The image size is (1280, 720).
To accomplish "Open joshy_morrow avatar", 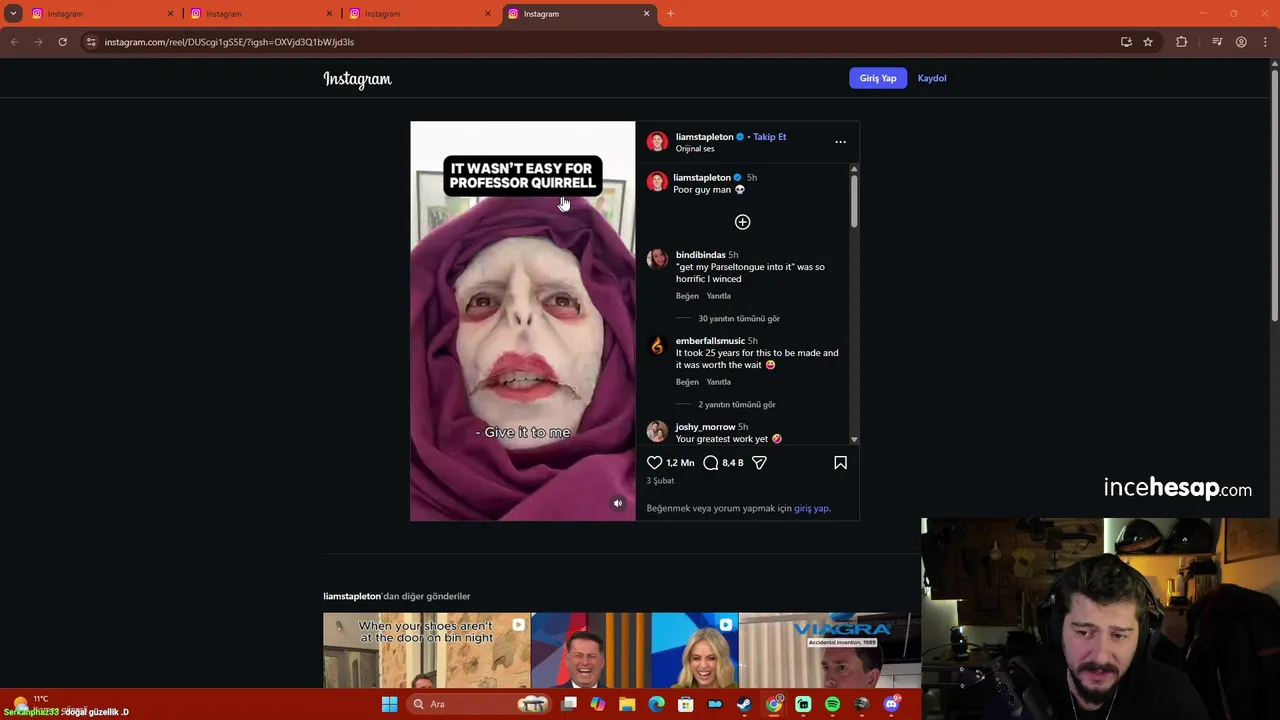I will [x=657, y=431].
